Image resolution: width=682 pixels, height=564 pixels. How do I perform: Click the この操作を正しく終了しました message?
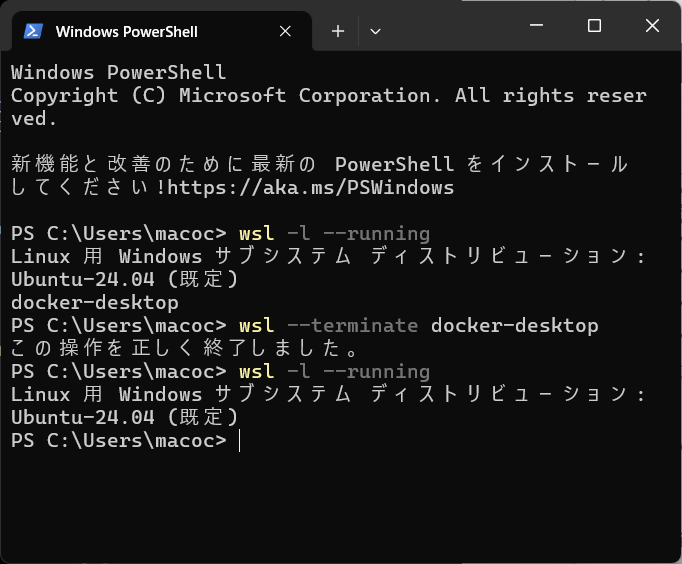pyautogui.click(x=185, y=349)
